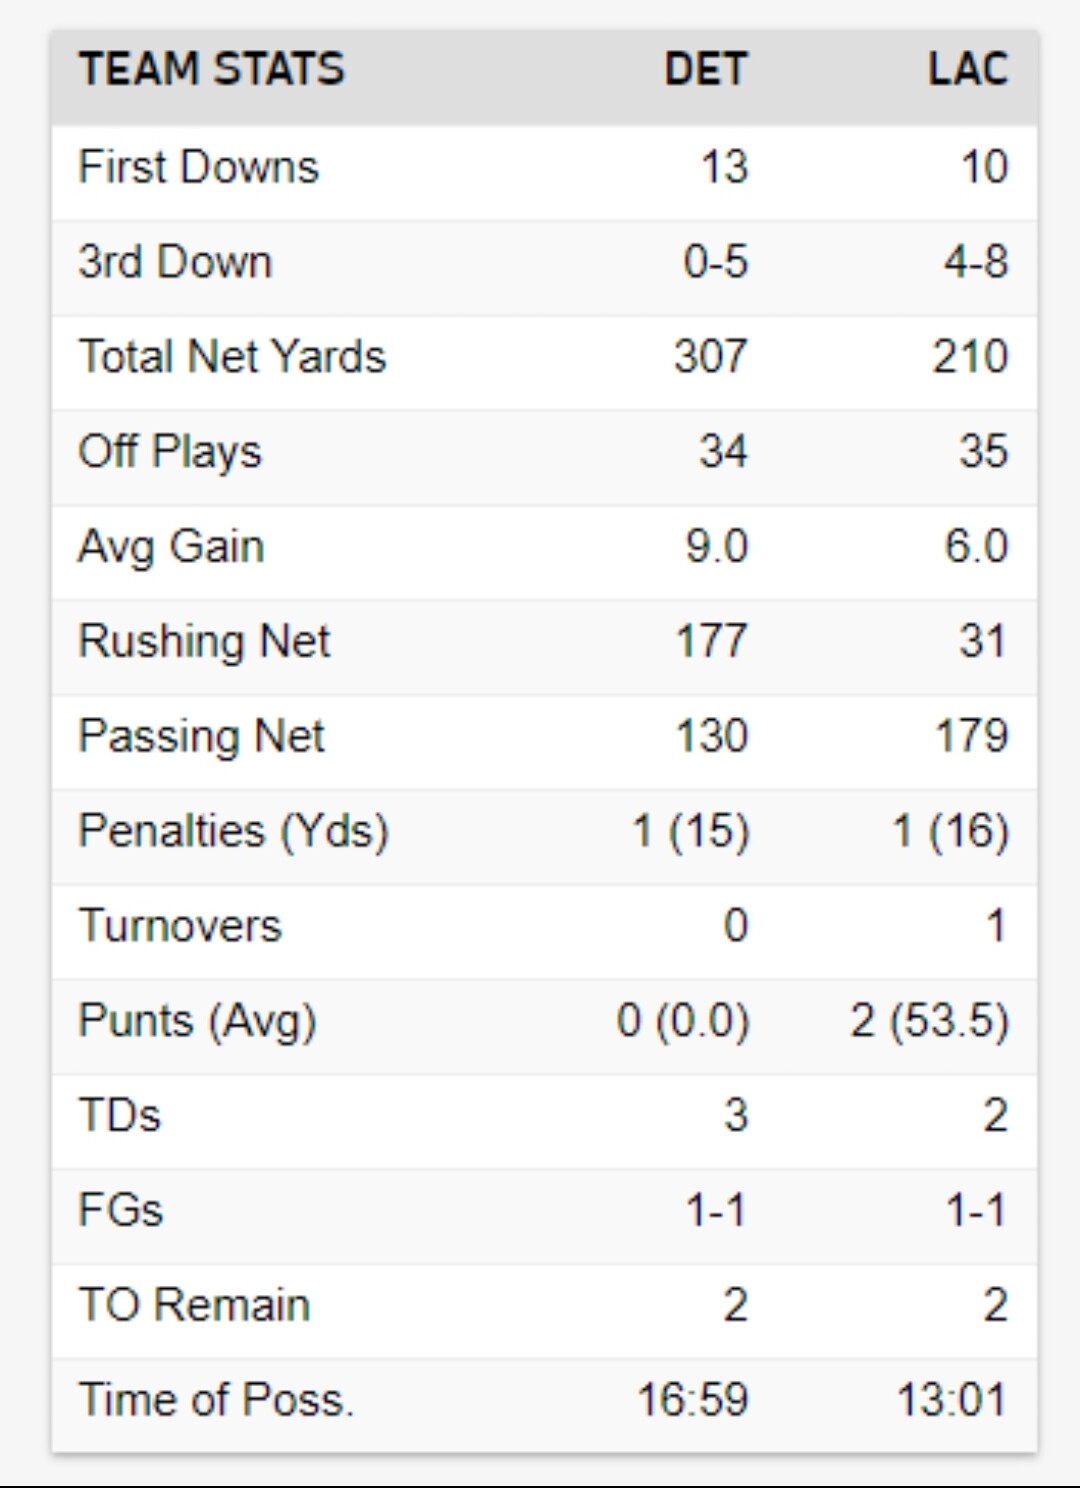
Task: Select the Passing Net row label
Action: (201, 736)
